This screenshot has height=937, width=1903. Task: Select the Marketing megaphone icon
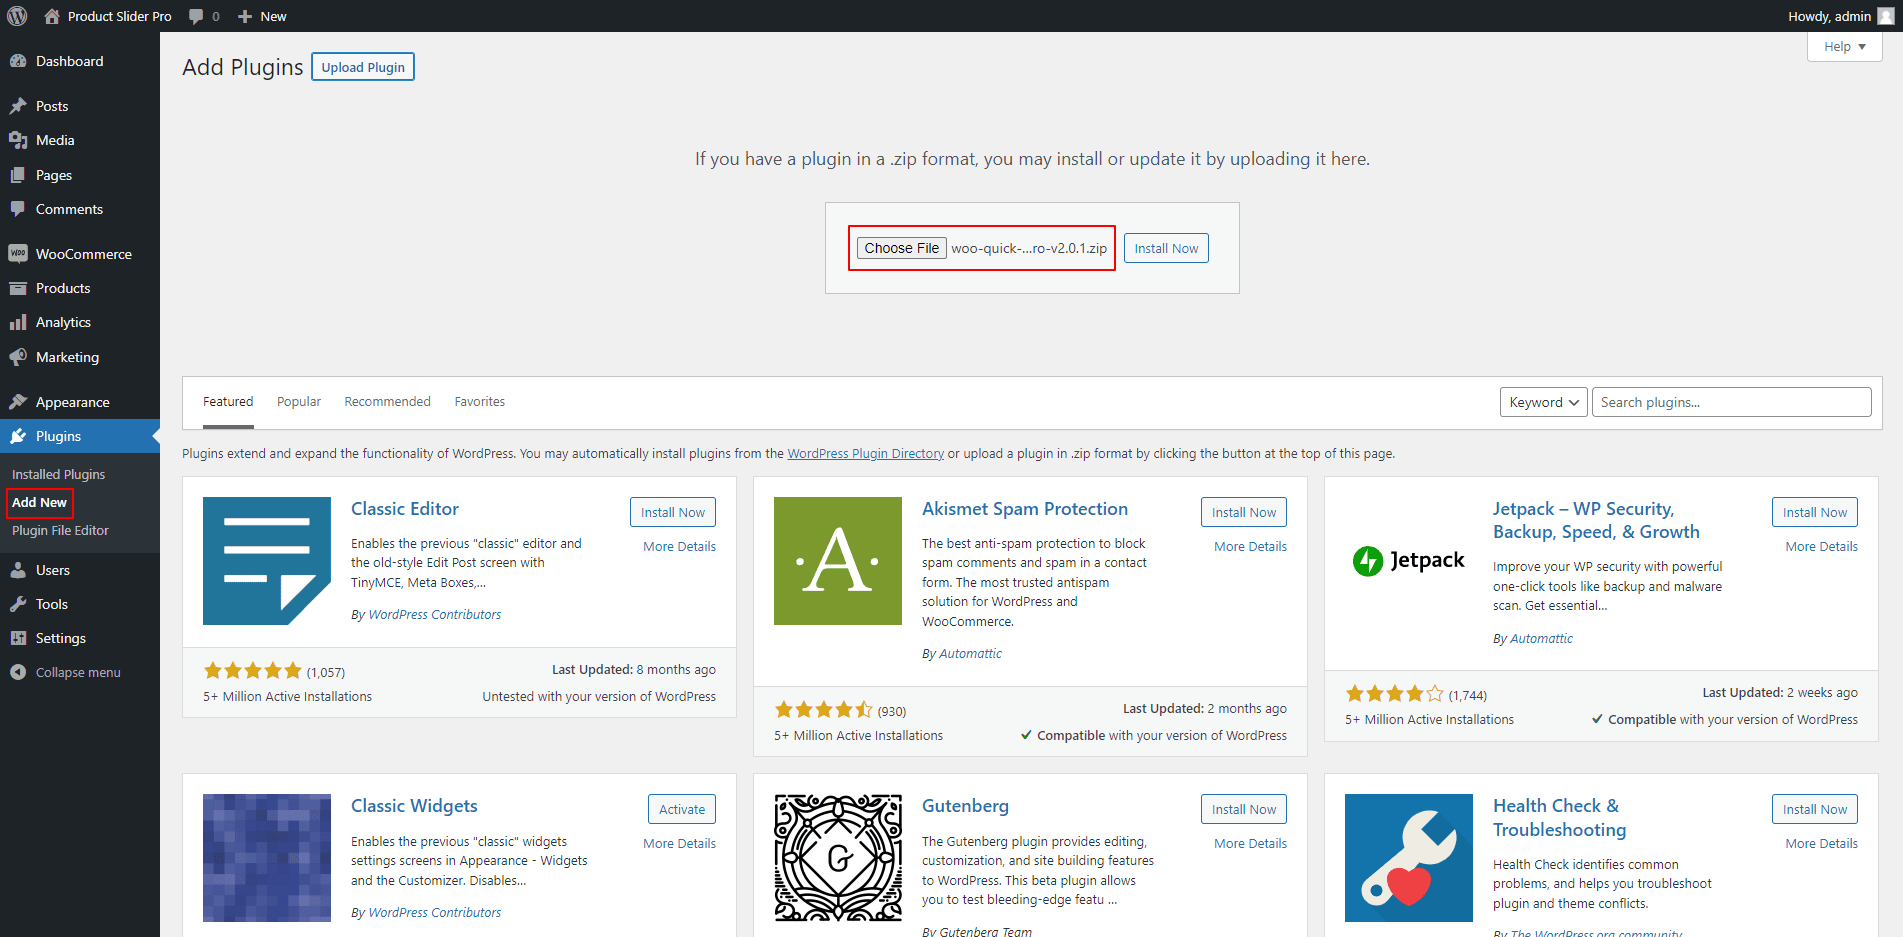click(18, 357)
